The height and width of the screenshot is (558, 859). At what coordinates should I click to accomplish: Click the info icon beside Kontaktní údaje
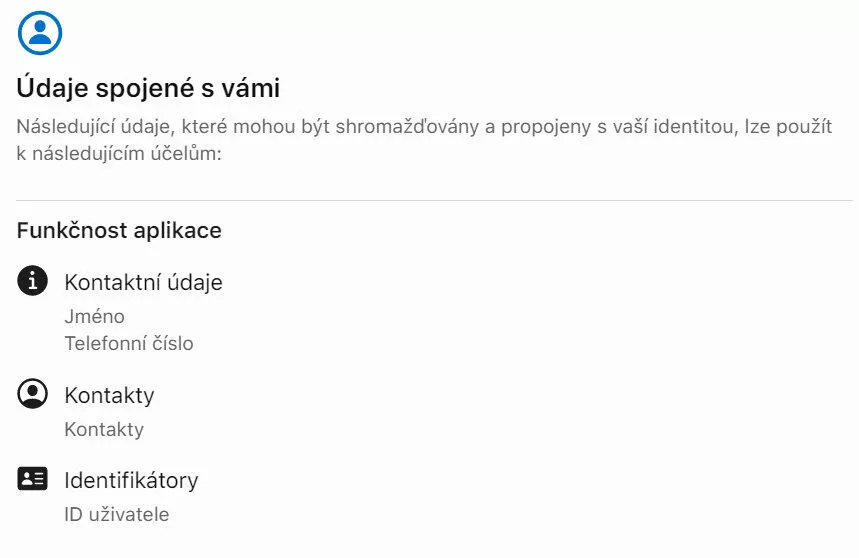click(x=32, y=280)
